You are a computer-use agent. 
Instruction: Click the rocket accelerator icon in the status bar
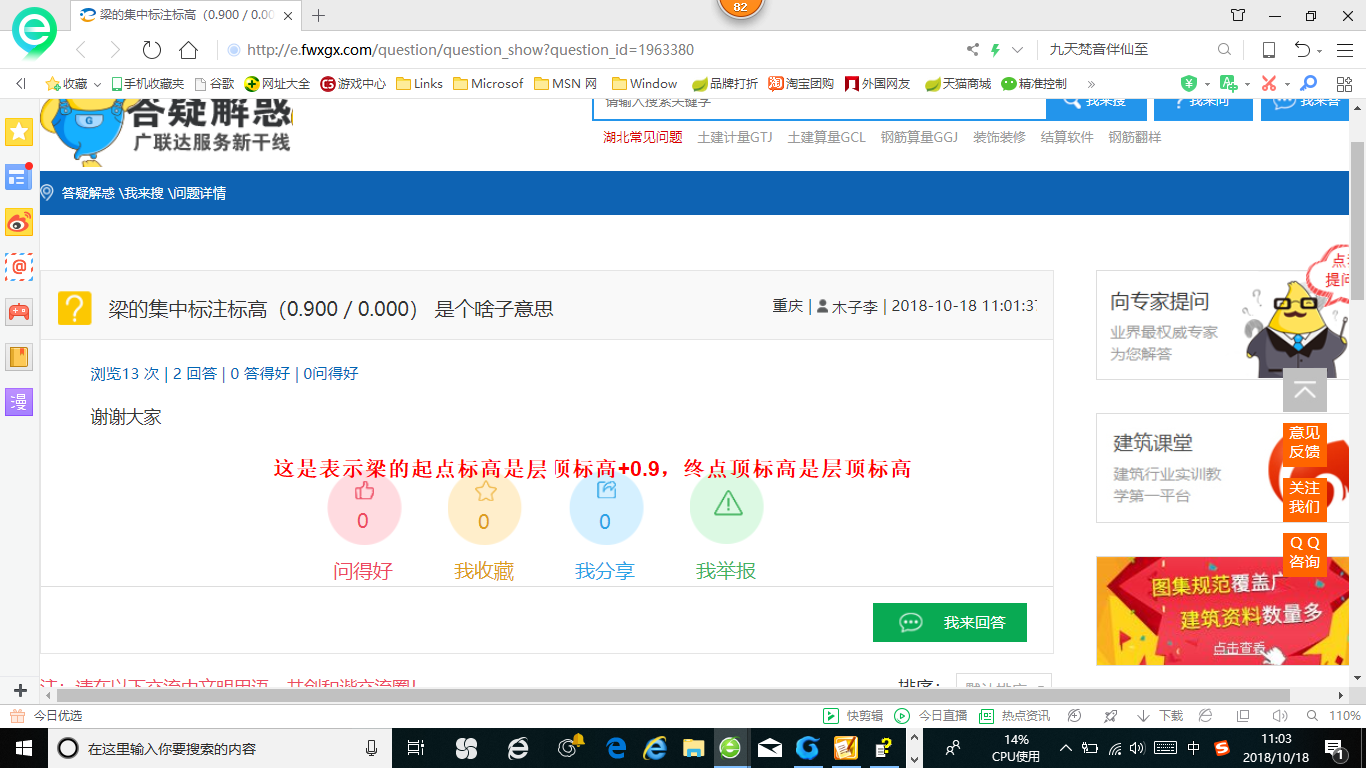click(x=1110, y=716)
